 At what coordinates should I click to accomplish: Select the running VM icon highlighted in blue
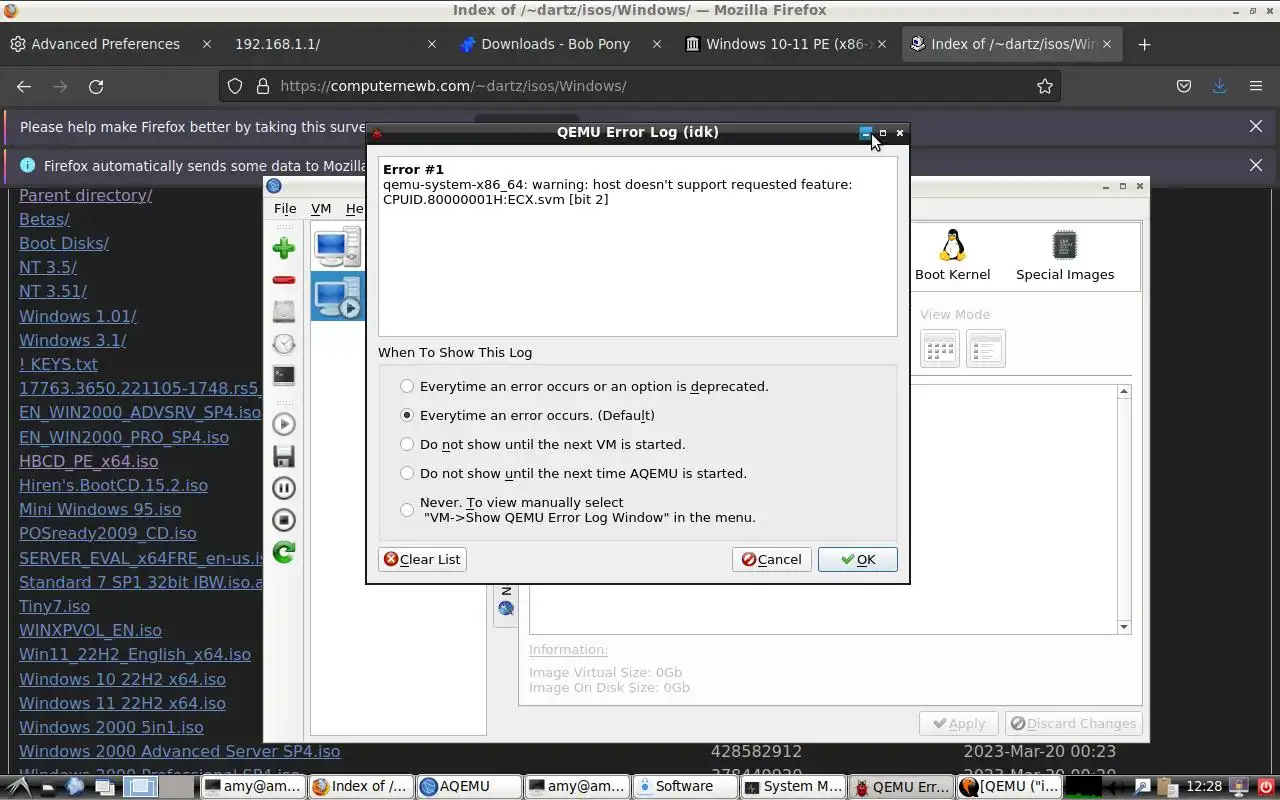336,296
